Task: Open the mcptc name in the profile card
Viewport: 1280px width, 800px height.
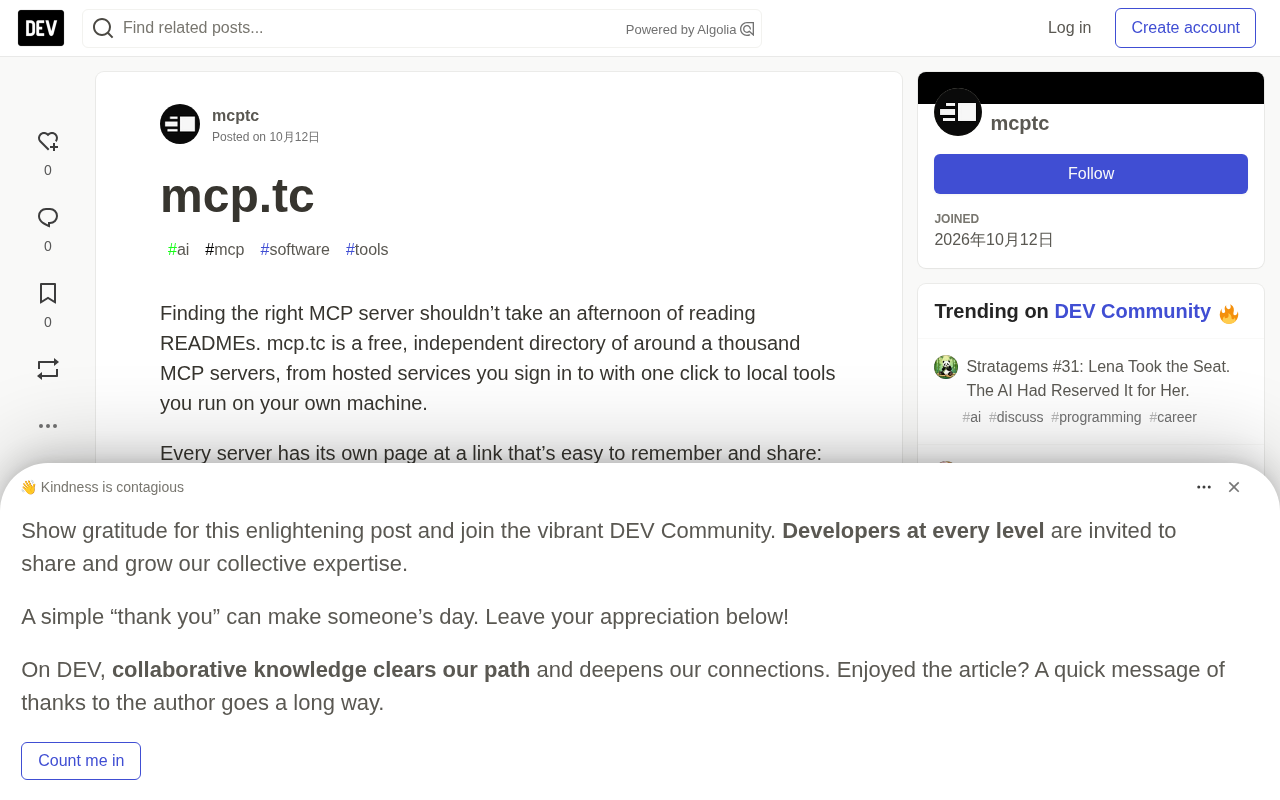Action: point(1020,123)
